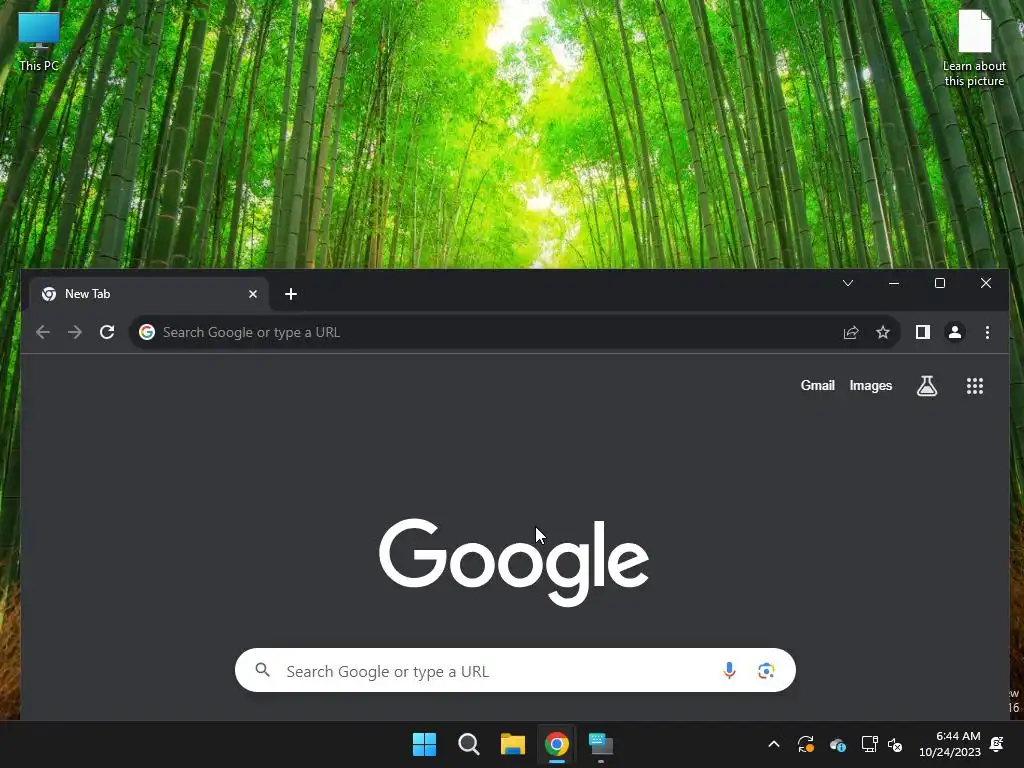Screen dimensions: 1024x768
Task: Click the OneDrive cloud tray icon
Action: coord(838,744)
